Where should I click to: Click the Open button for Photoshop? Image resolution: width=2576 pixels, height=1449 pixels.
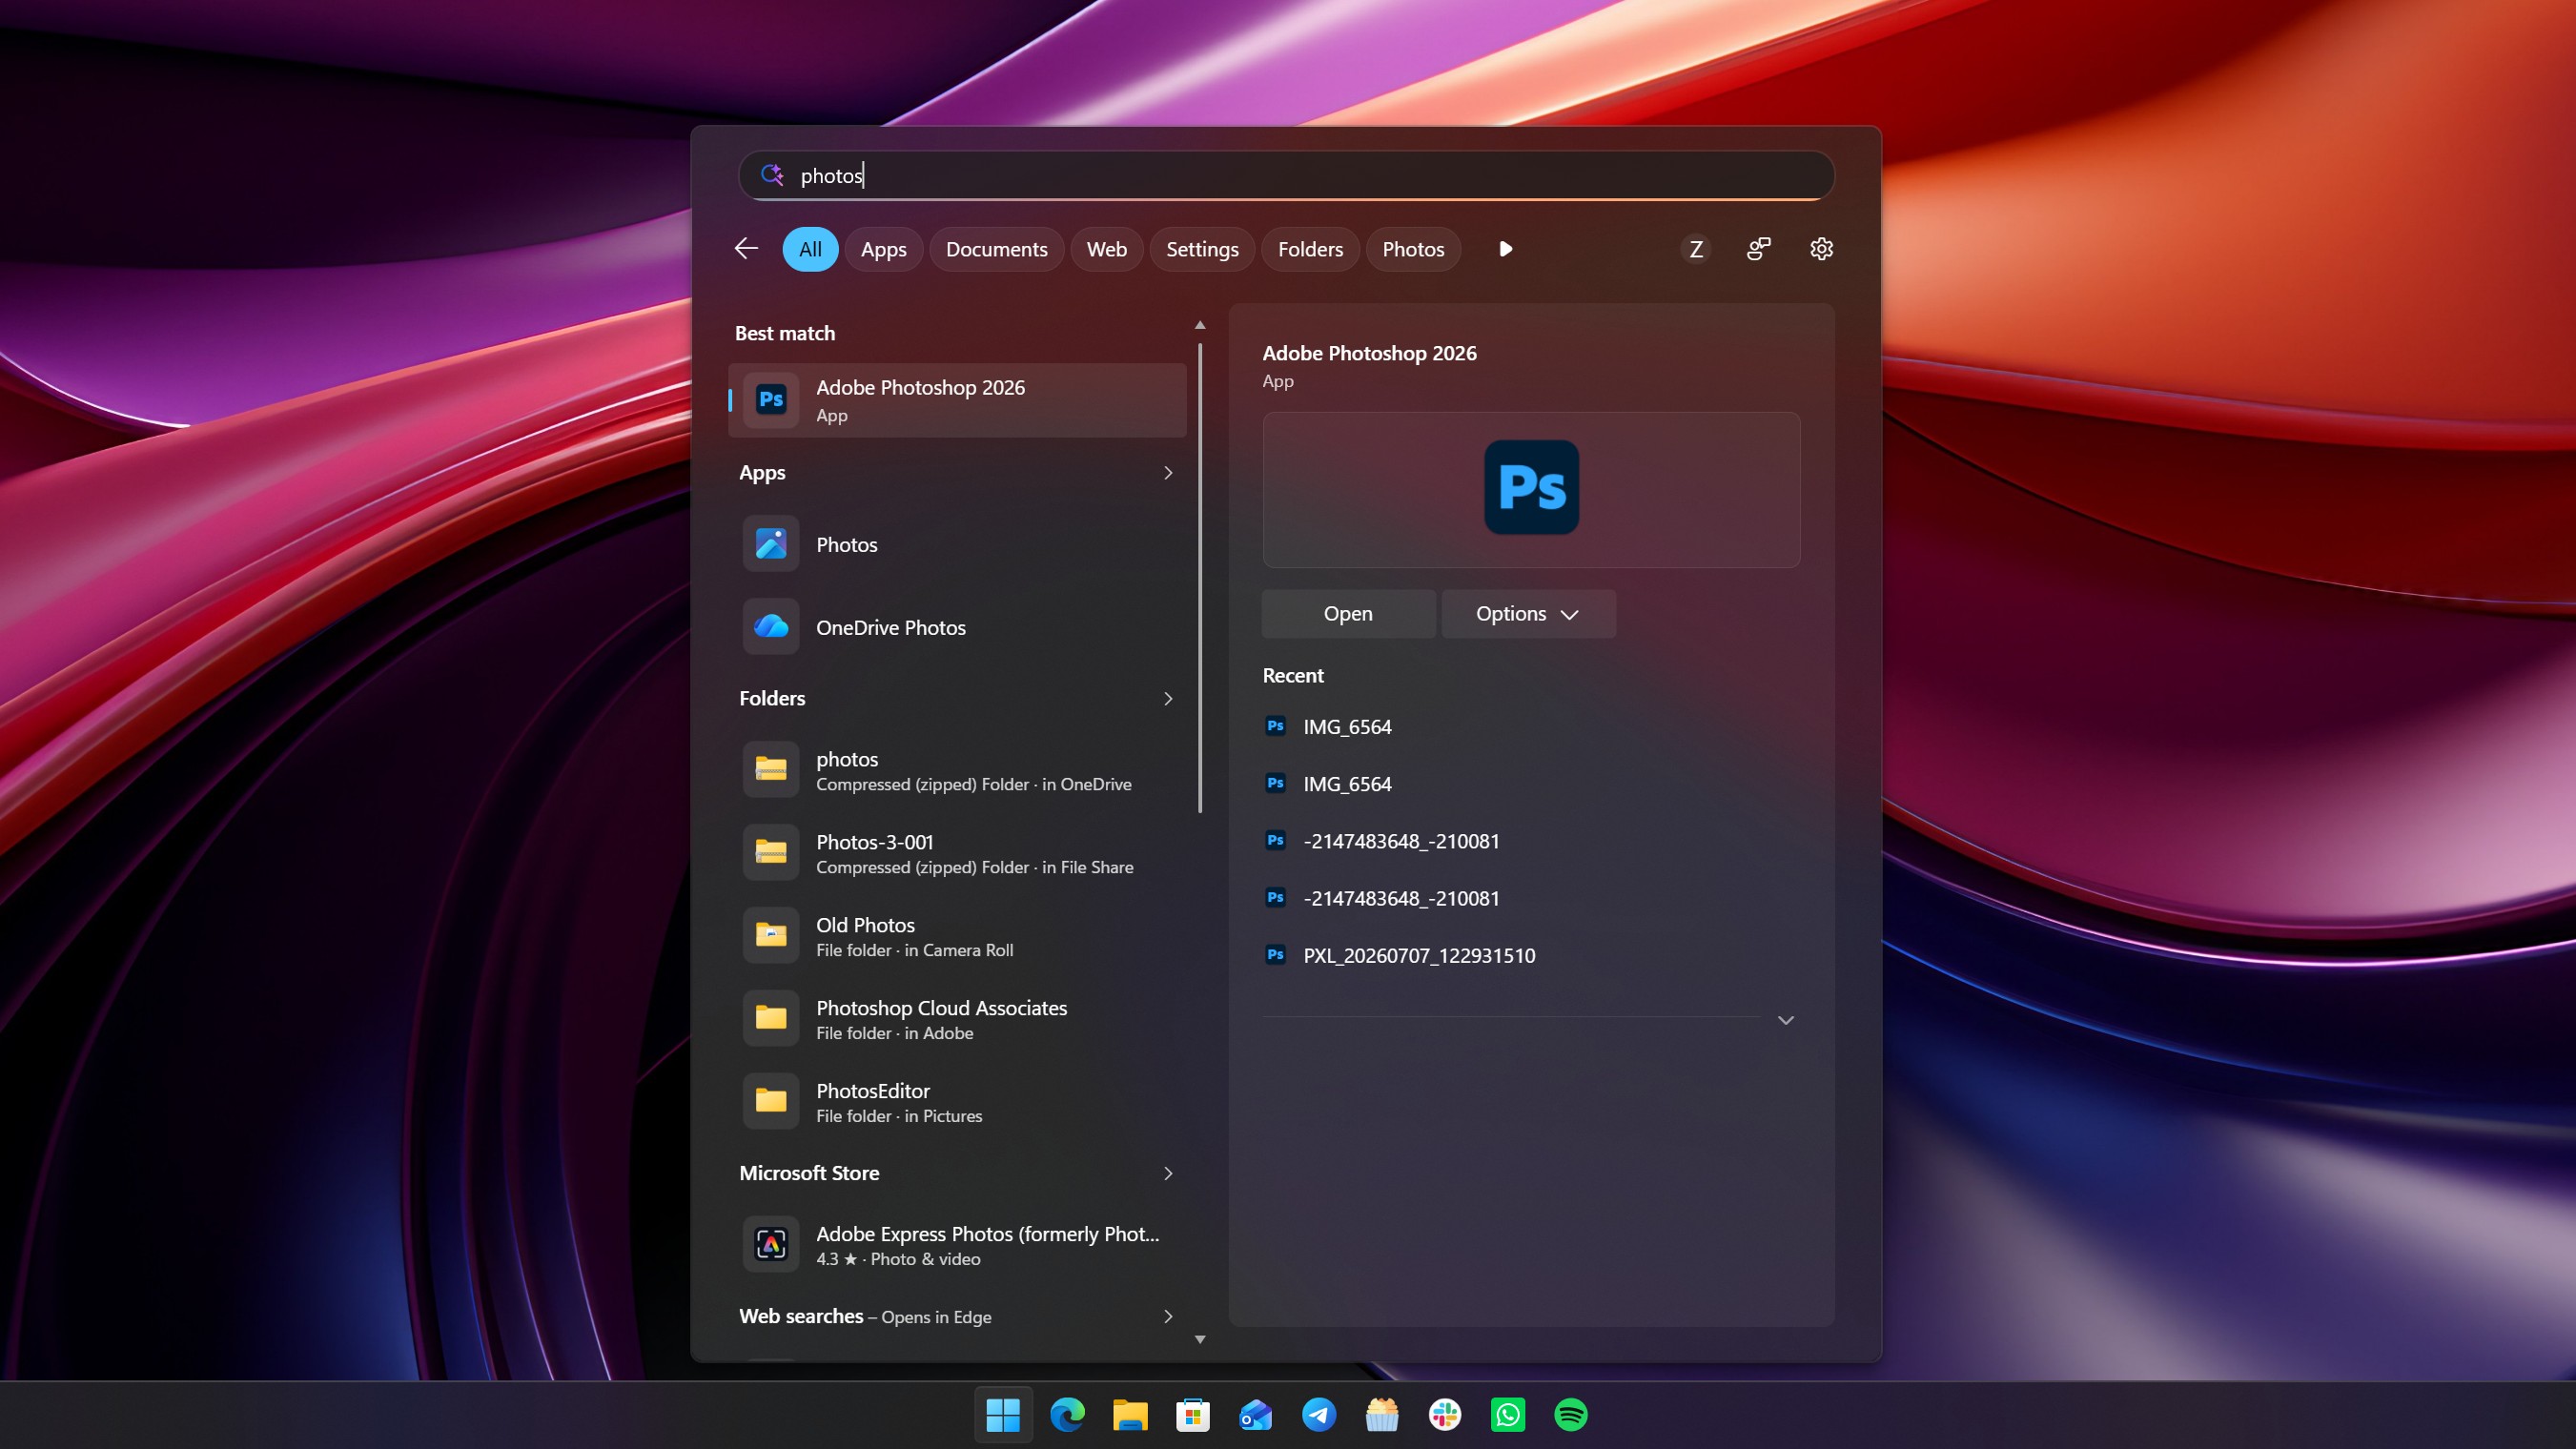(x=1348, y=613)
